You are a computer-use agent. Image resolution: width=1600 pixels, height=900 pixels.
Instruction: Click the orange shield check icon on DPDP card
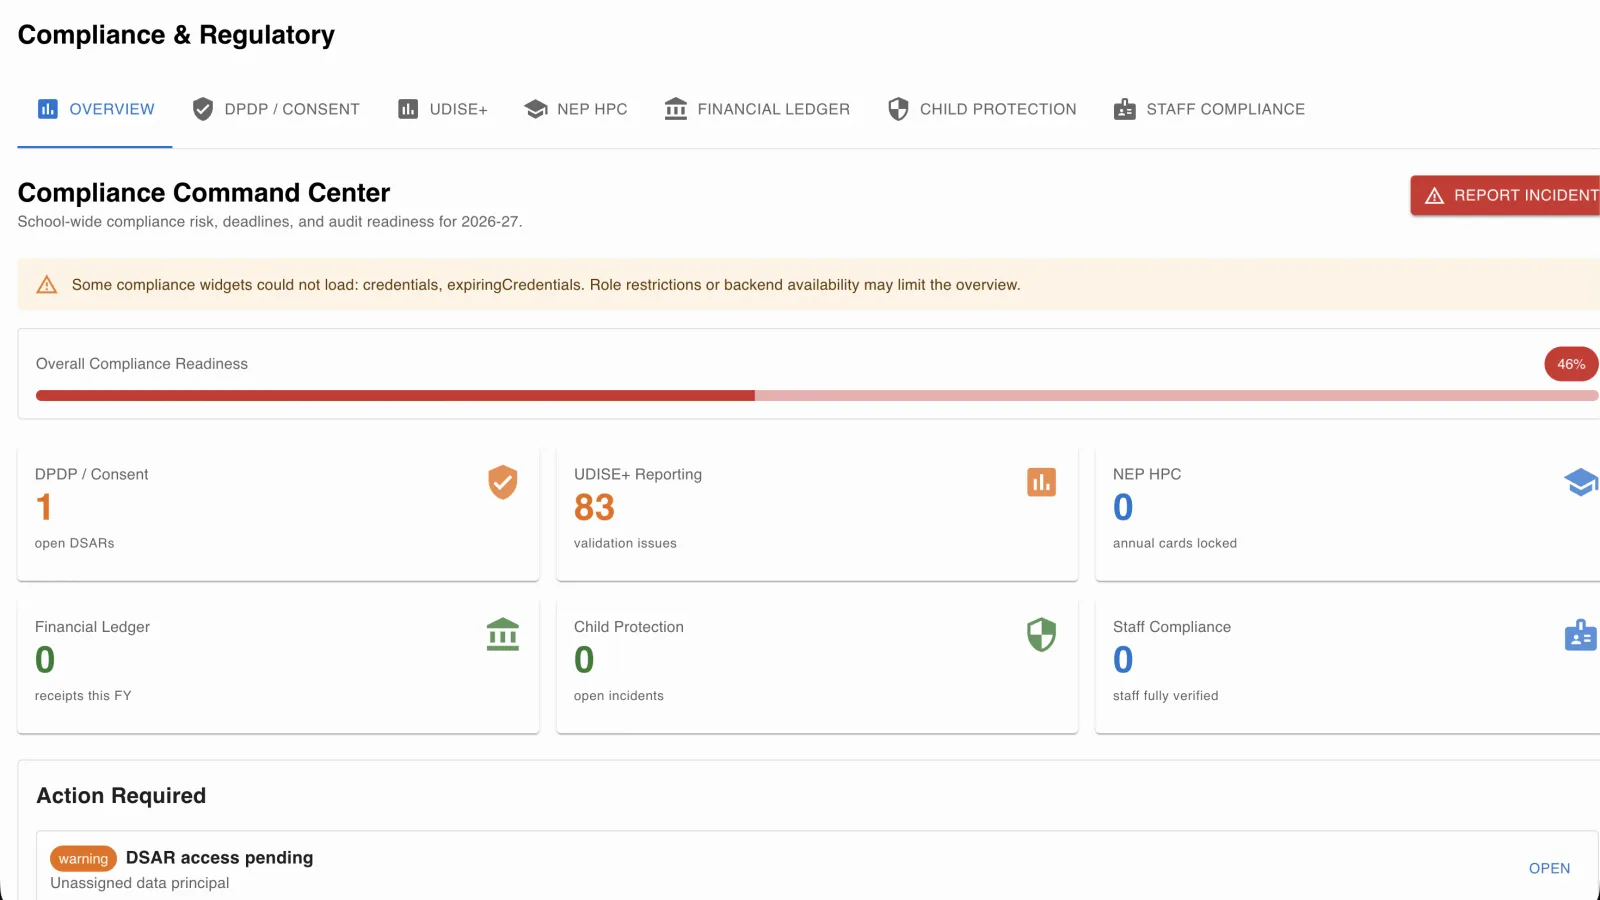503,482
